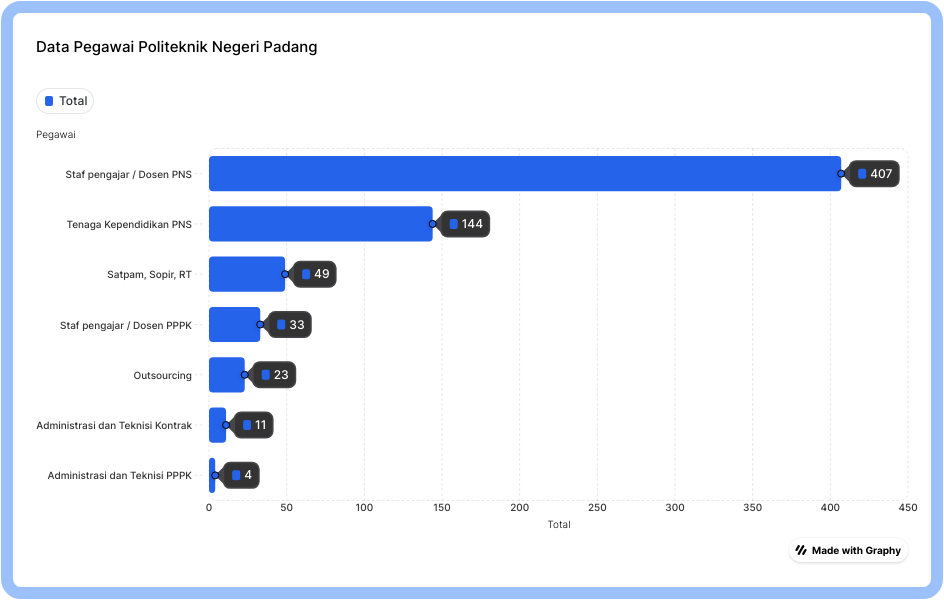Click the Graphy logo icon in the badge
Screen dimensions: 944x600
click(x=801, y=550)
